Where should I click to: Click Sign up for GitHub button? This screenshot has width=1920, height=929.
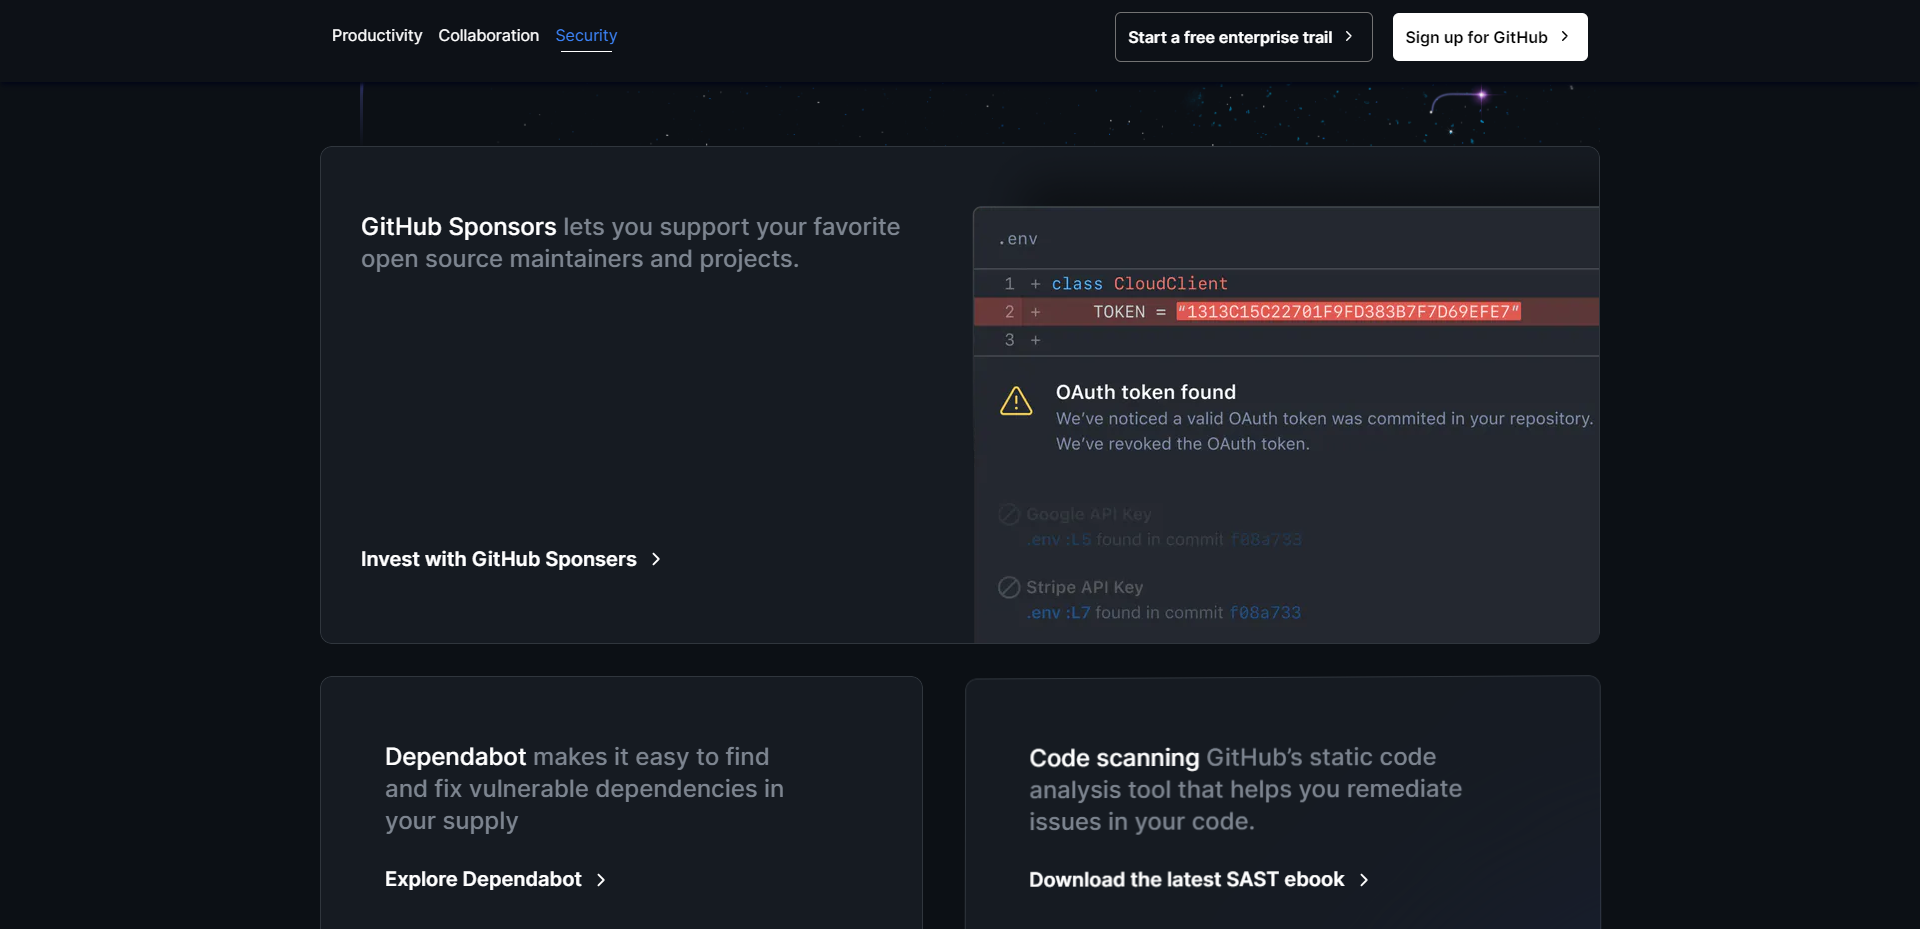point(1490,37)
